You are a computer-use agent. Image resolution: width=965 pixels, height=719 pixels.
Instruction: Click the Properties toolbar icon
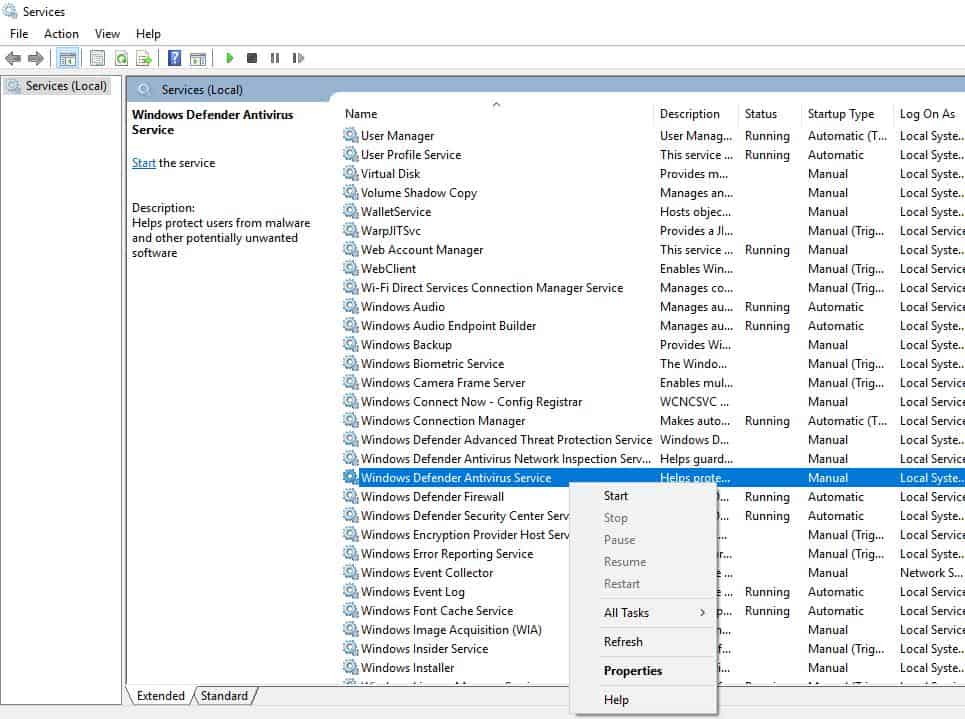tap(97, 58)
